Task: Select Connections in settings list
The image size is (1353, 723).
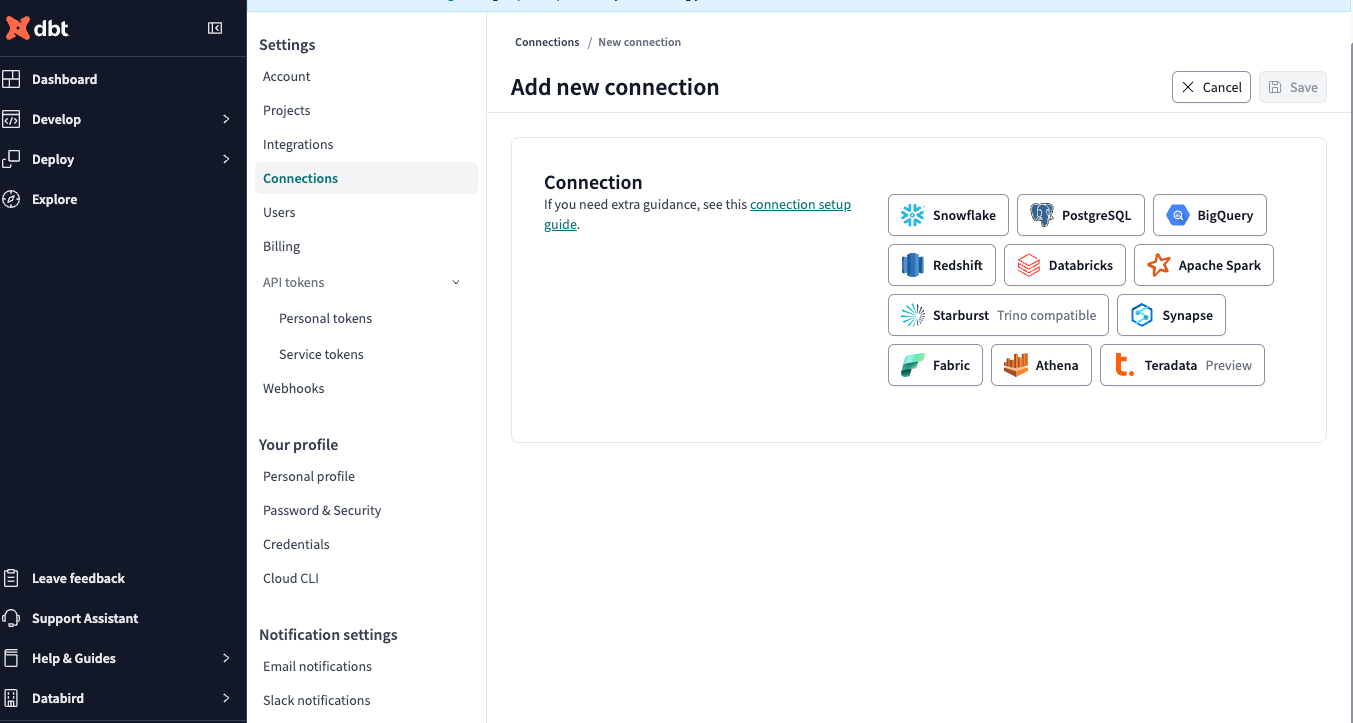Action: (366, 178)
